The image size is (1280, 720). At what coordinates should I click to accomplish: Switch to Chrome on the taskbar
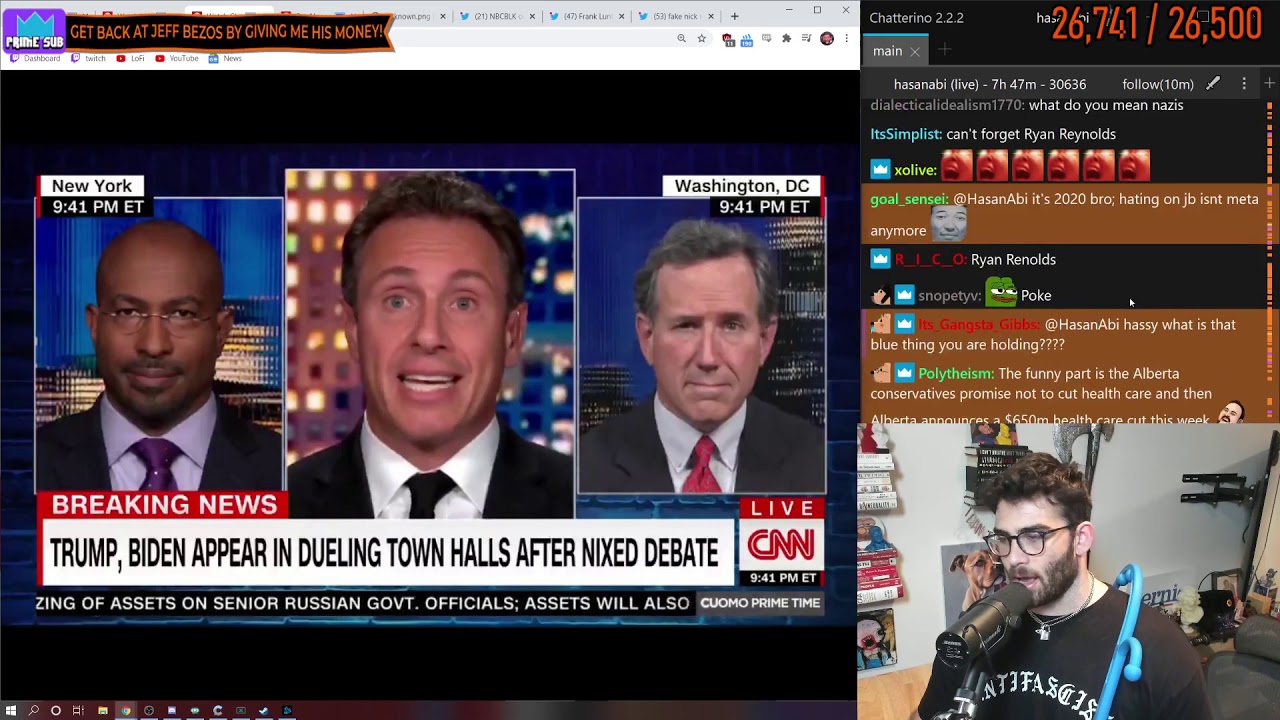[x=126, y=711]
